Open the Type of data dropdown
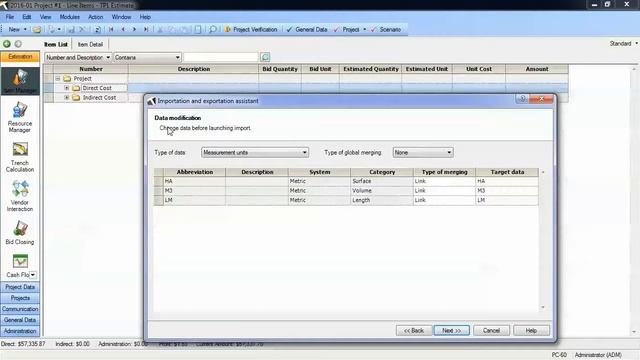The width and height of the screenshot is (640, 360). [x=304, y=153]
